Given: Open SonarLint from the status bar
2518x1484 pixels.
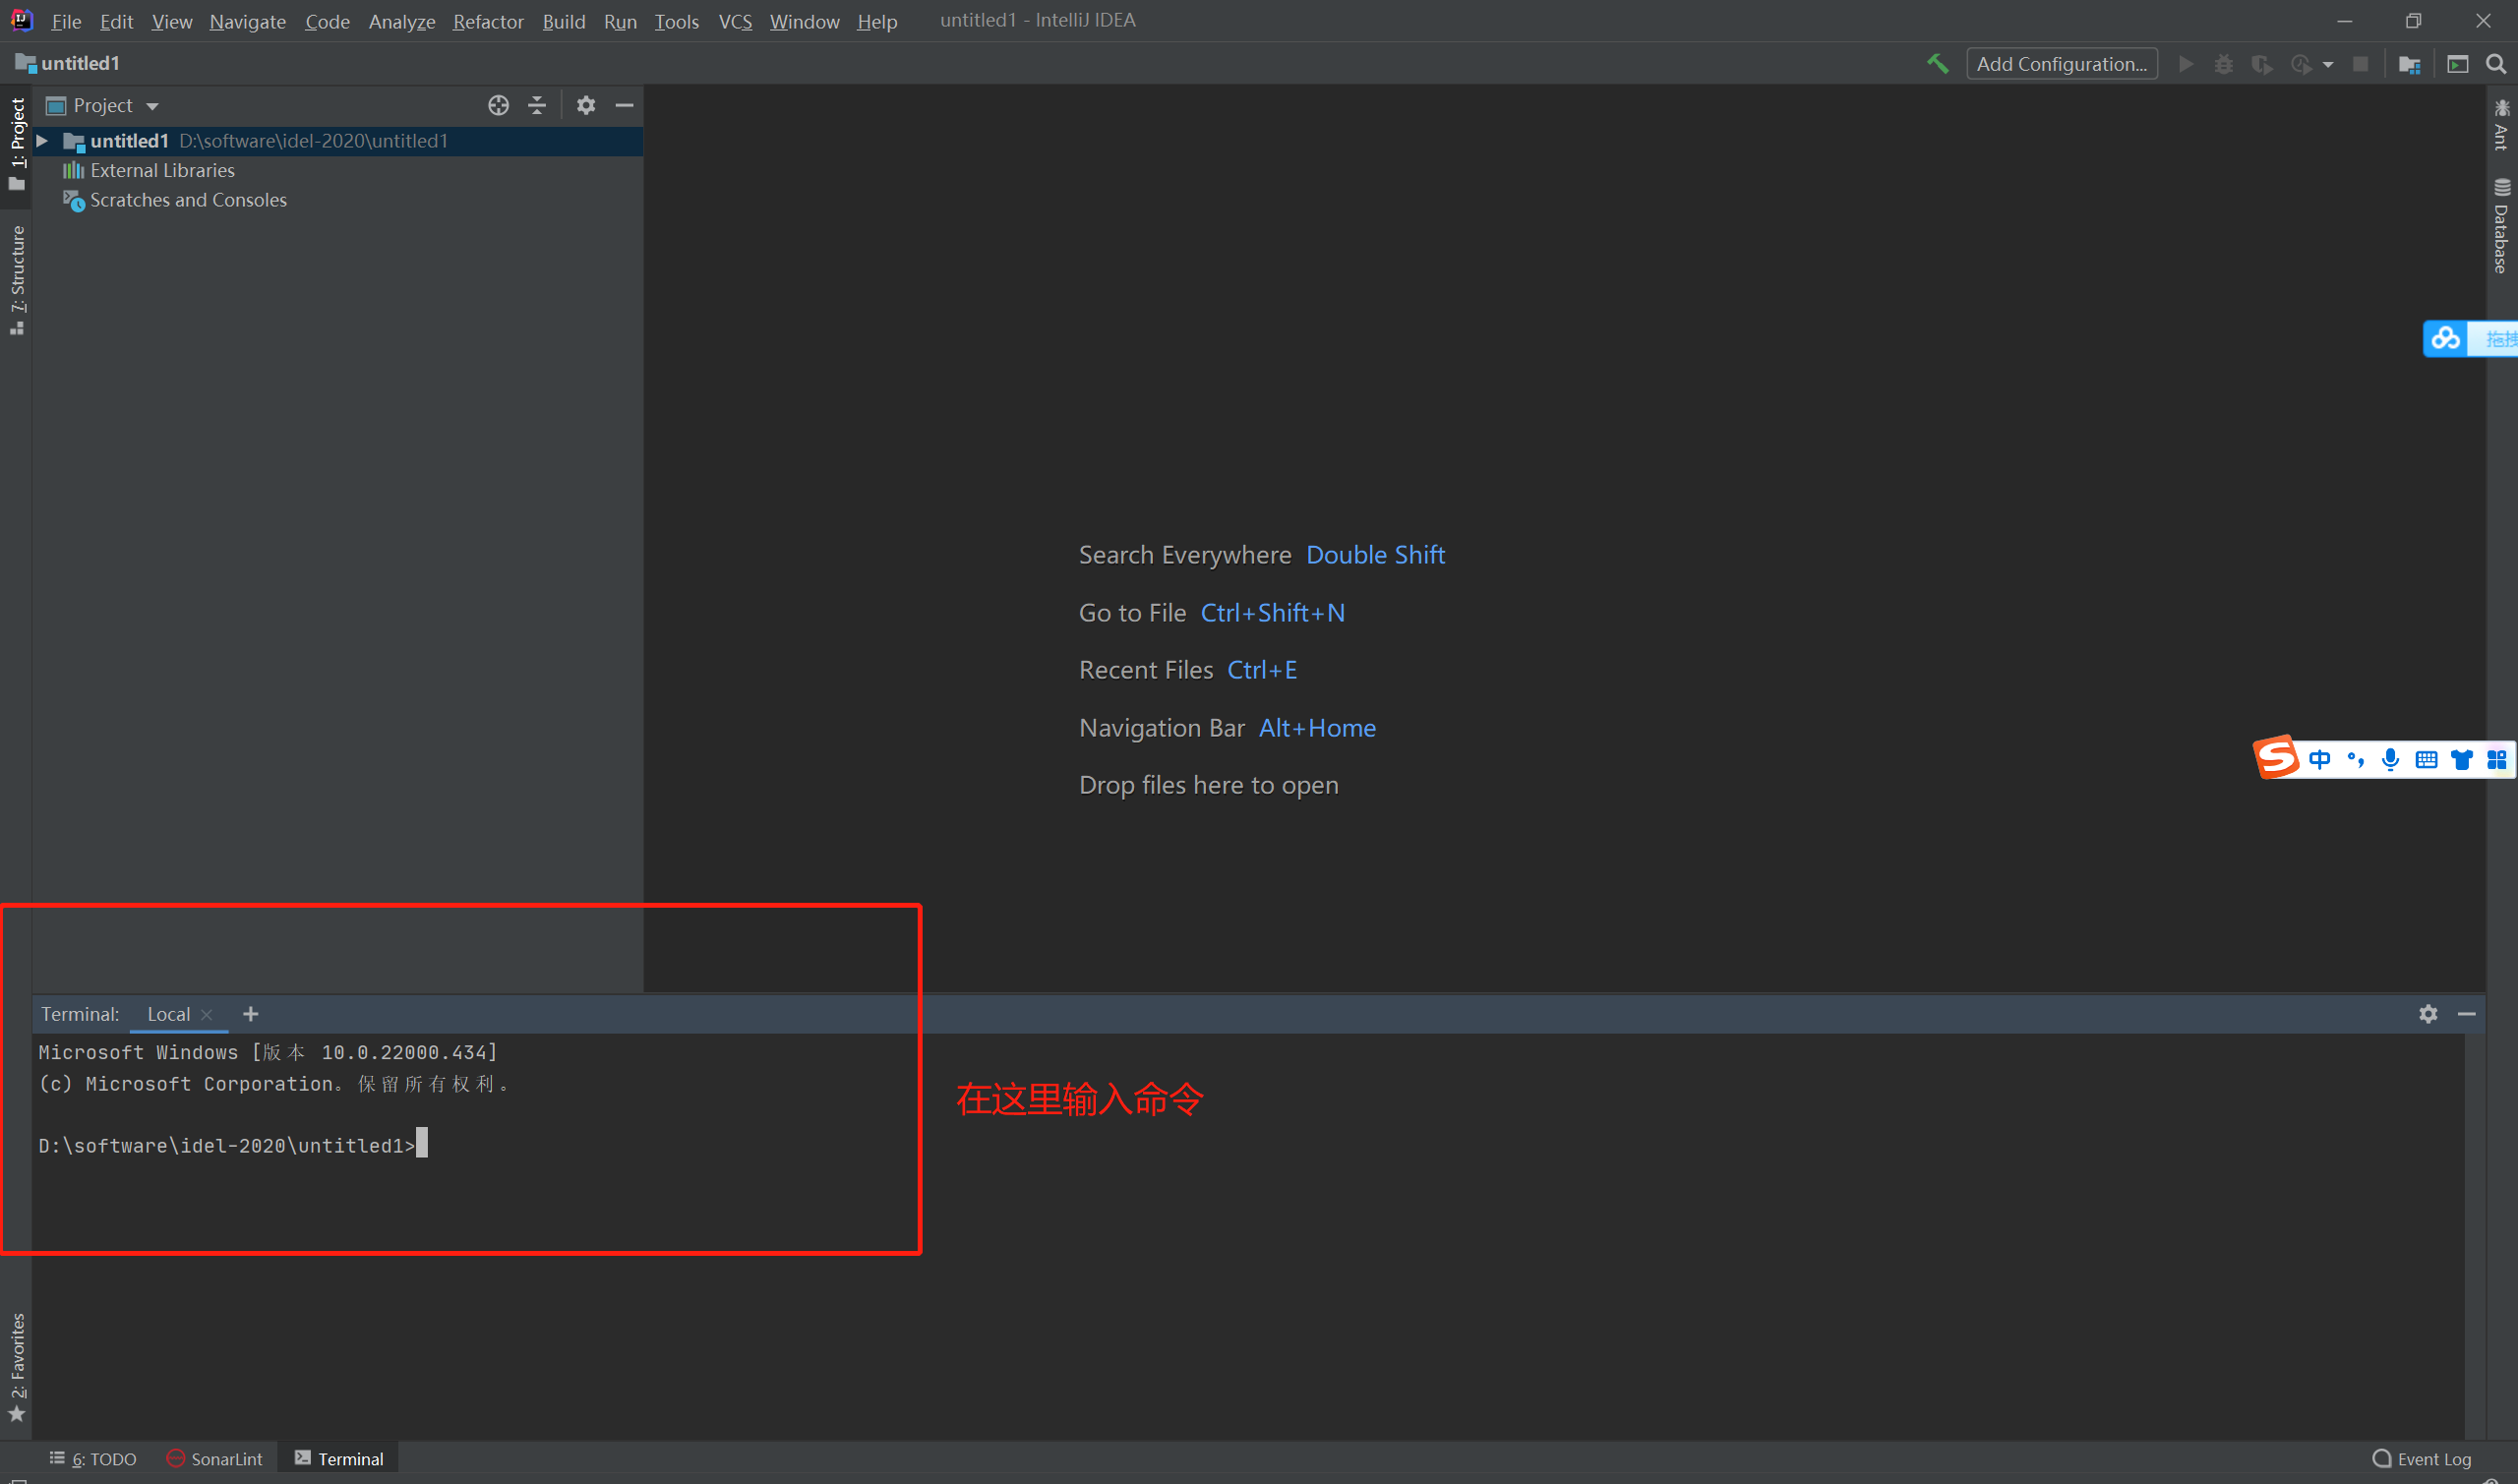Looking at the screenshot, I should (215, 1458).
